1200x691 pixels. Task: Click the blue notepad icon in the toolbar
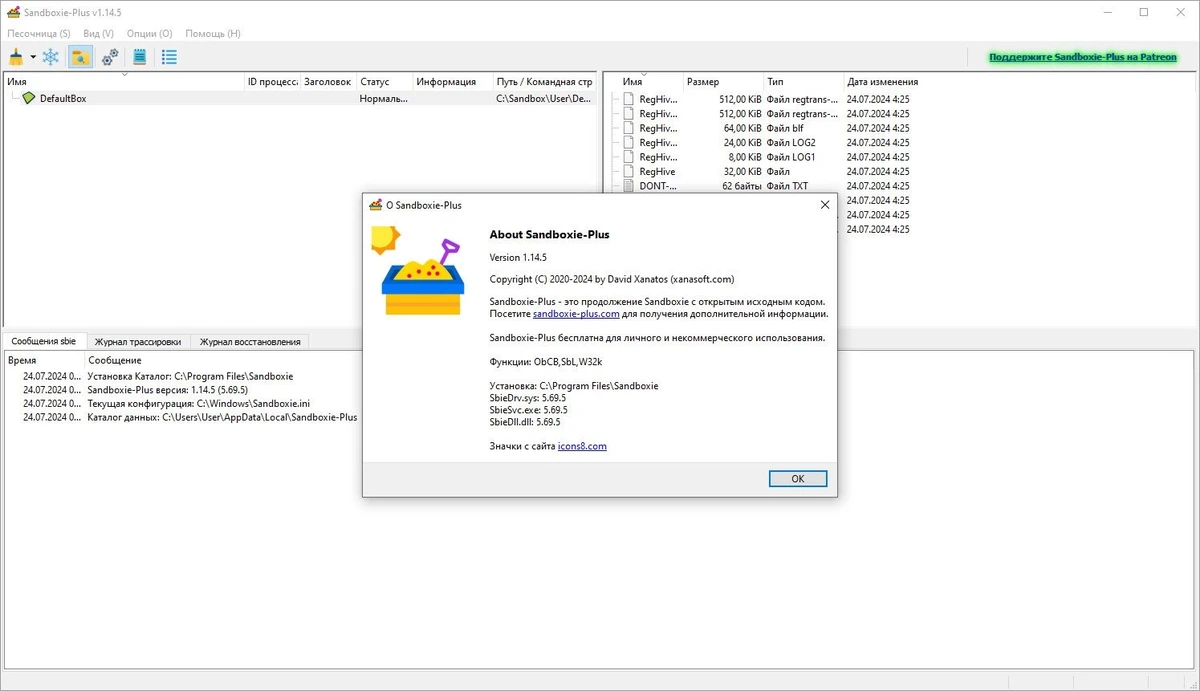click(140, 57)
